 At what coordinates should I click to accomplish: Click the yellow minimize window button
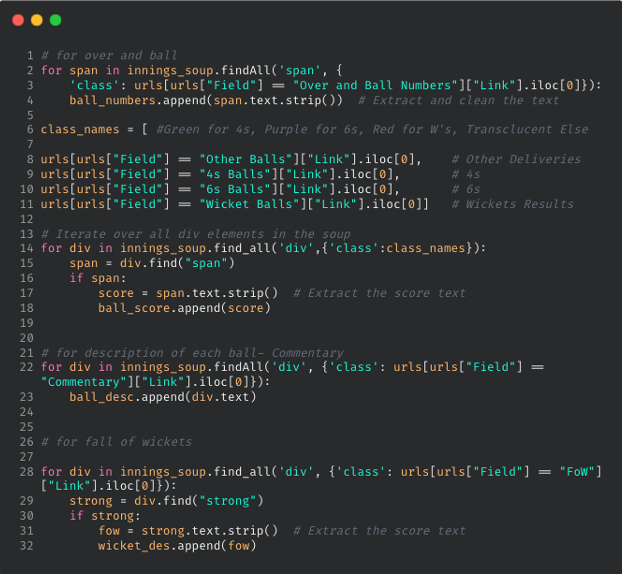coord(37,20)
